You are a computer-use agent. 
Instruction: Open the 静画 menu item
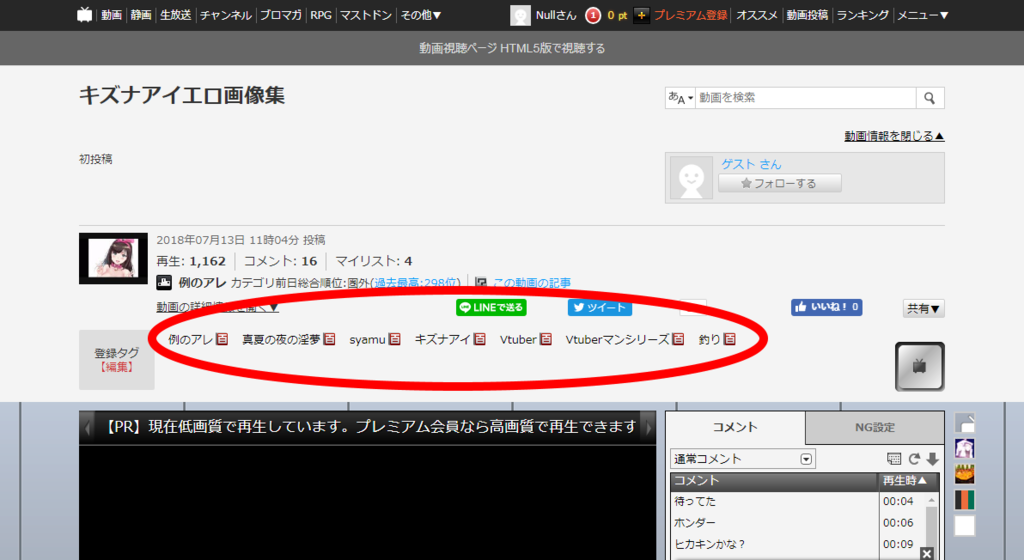pyautogui.click(x=140, y=14)
